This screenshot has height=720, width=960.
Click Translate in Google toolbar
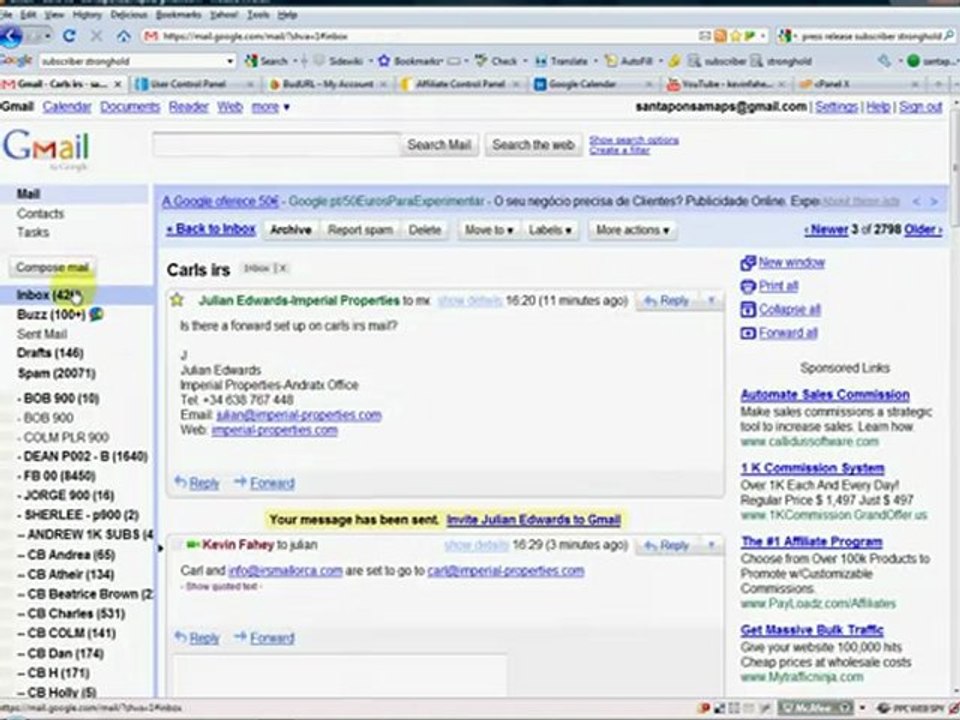(x=561, y=61)
